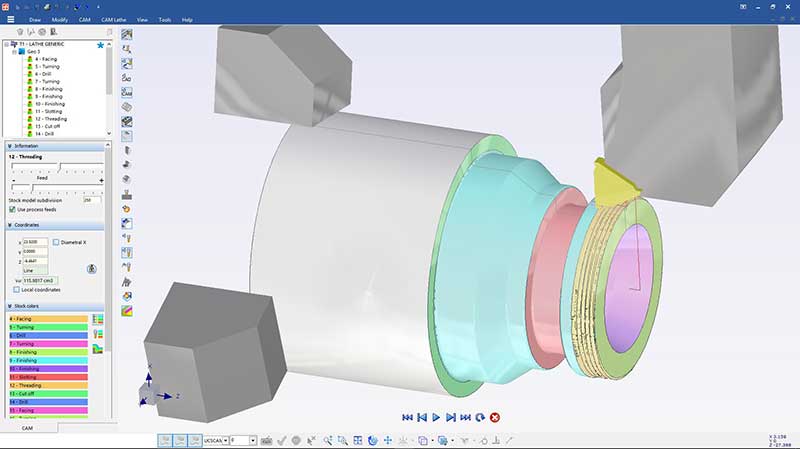Screen dimensions: 800x449
Task: Collapse the Information panel section
Action: click(x=9, y=146)
